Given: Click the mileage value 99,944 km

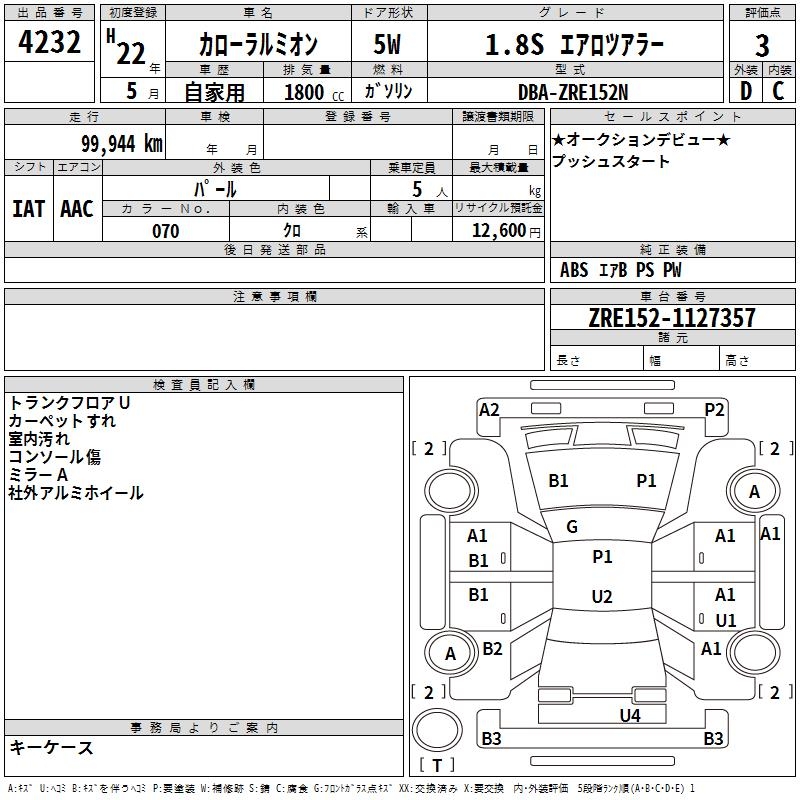Looking at the screenshot, I should coord(122,144).
